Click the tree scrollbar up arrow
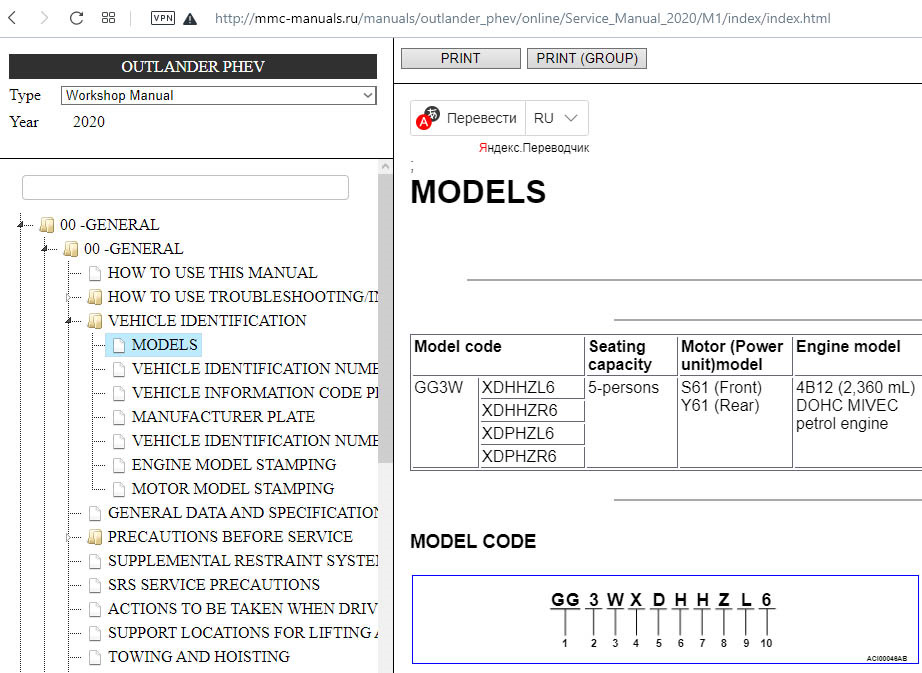The width and height of the screenshot is (922, 673). tap(385, 166)
